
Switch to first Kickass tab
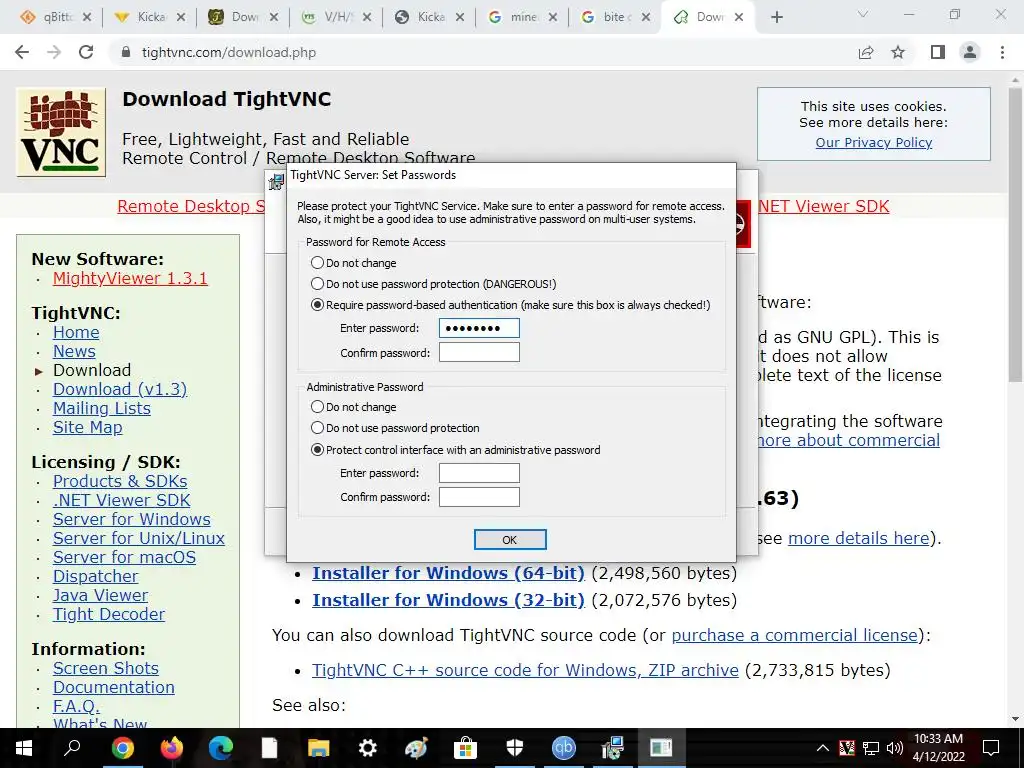(150, 17)
